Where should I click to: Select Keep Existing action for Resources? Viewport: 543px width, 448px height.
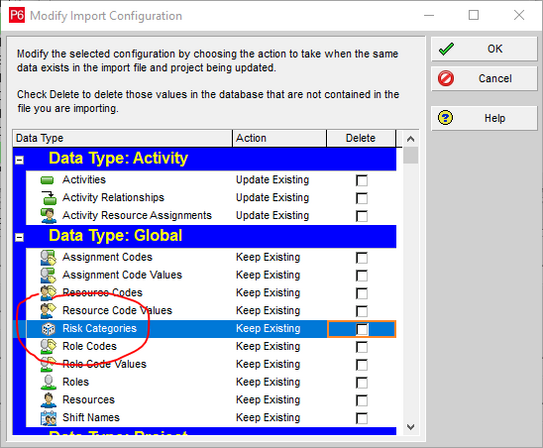[x=268, y=400]
